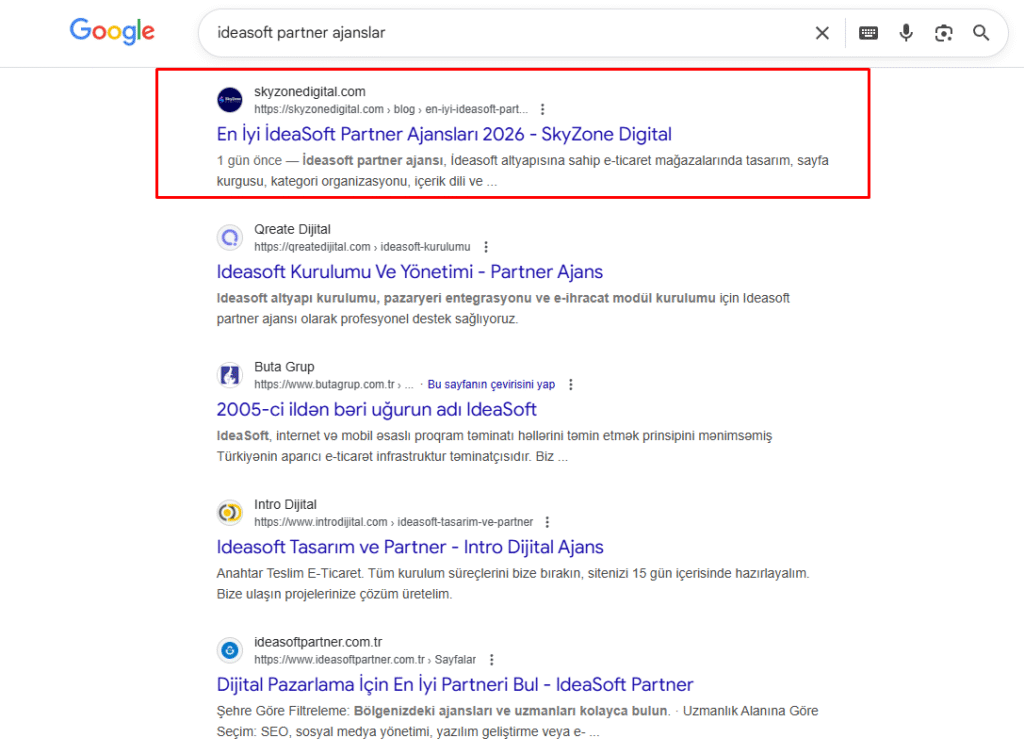Screen dimensions: 1024x754
Task: Click into the search query text field
Action: (x=500, y=33)
